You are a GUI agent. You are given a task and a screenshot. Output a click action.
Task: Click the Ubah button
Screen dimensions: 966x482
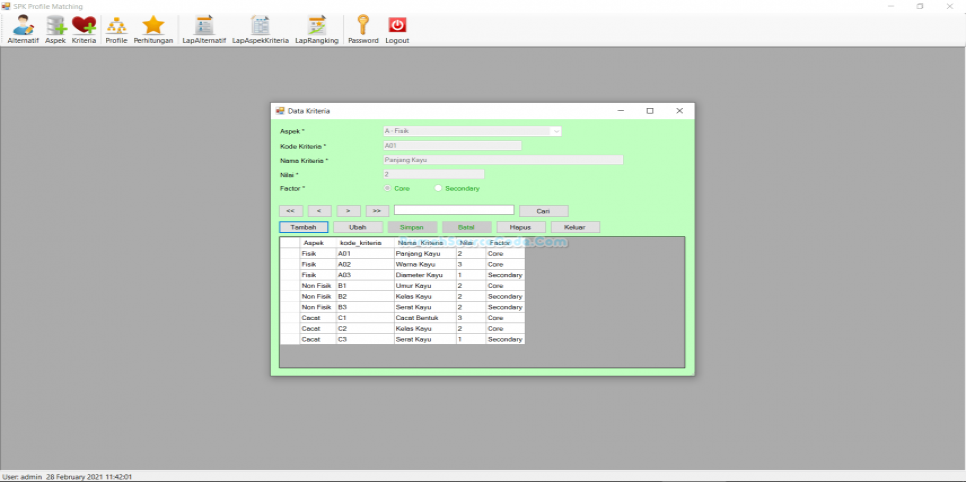[358, 227]
